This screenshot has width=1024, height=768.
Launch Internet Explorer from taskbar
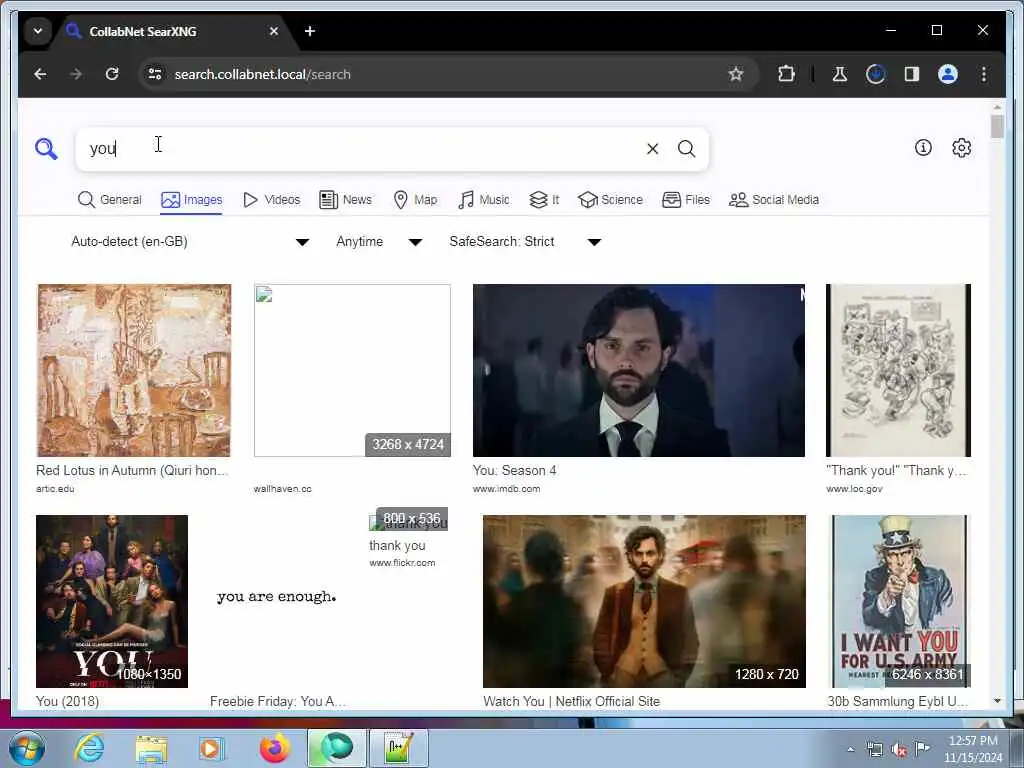tap(89, 748)
